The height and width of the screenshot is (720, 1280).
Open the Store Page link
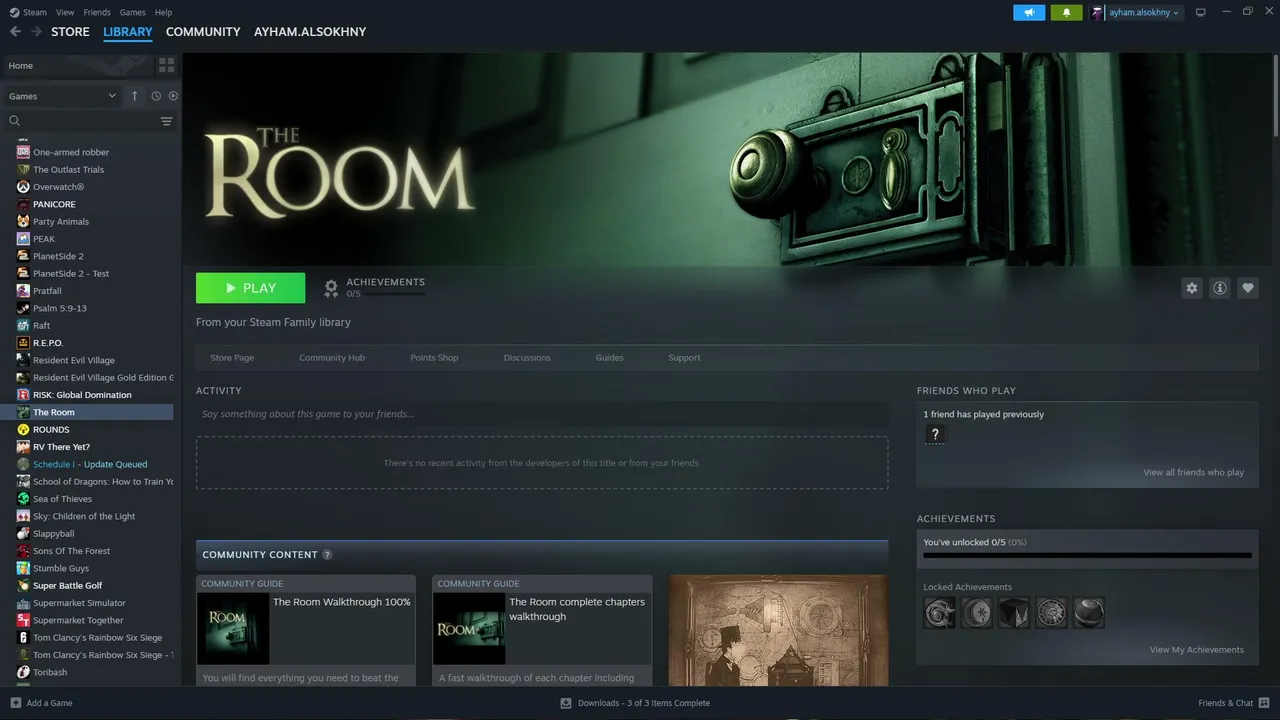pyautogui.click(x=232, y=358)
